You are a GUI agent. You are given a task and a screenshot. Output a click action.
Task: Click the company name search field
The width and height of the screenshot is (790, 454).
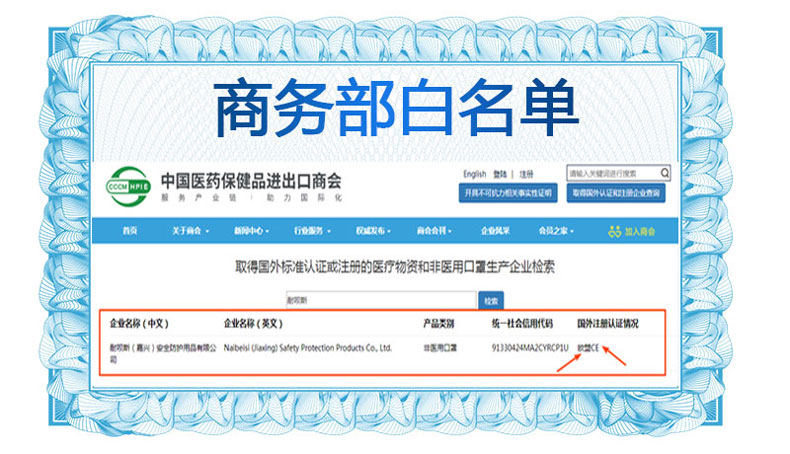[x=380, y=299]
